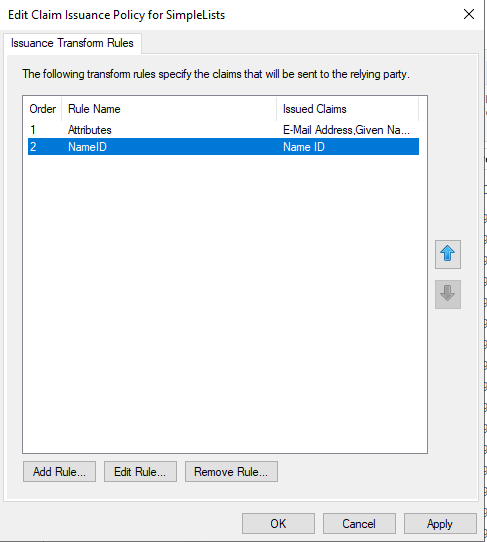This screenshot has width=487, height=542.
Task: Click the Remove Rule button
Action: pyautogui.click(x=231, y=471)
